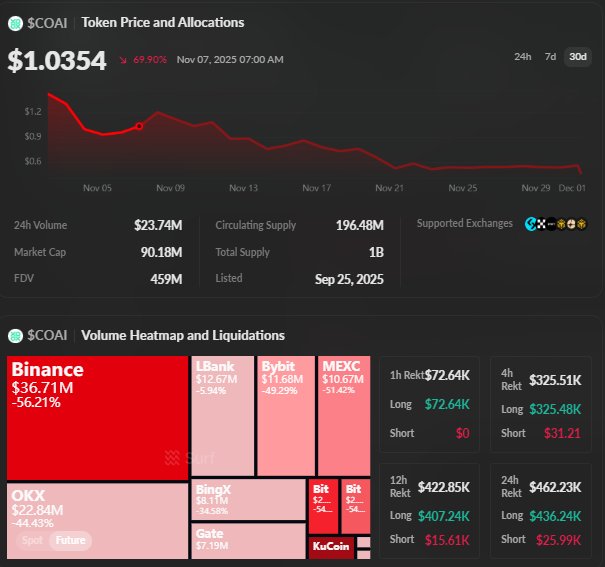The width and height of the screenshot is (605, 567).
Task: Click the BingX heatmap tile
Action: [x=247, y=500]
